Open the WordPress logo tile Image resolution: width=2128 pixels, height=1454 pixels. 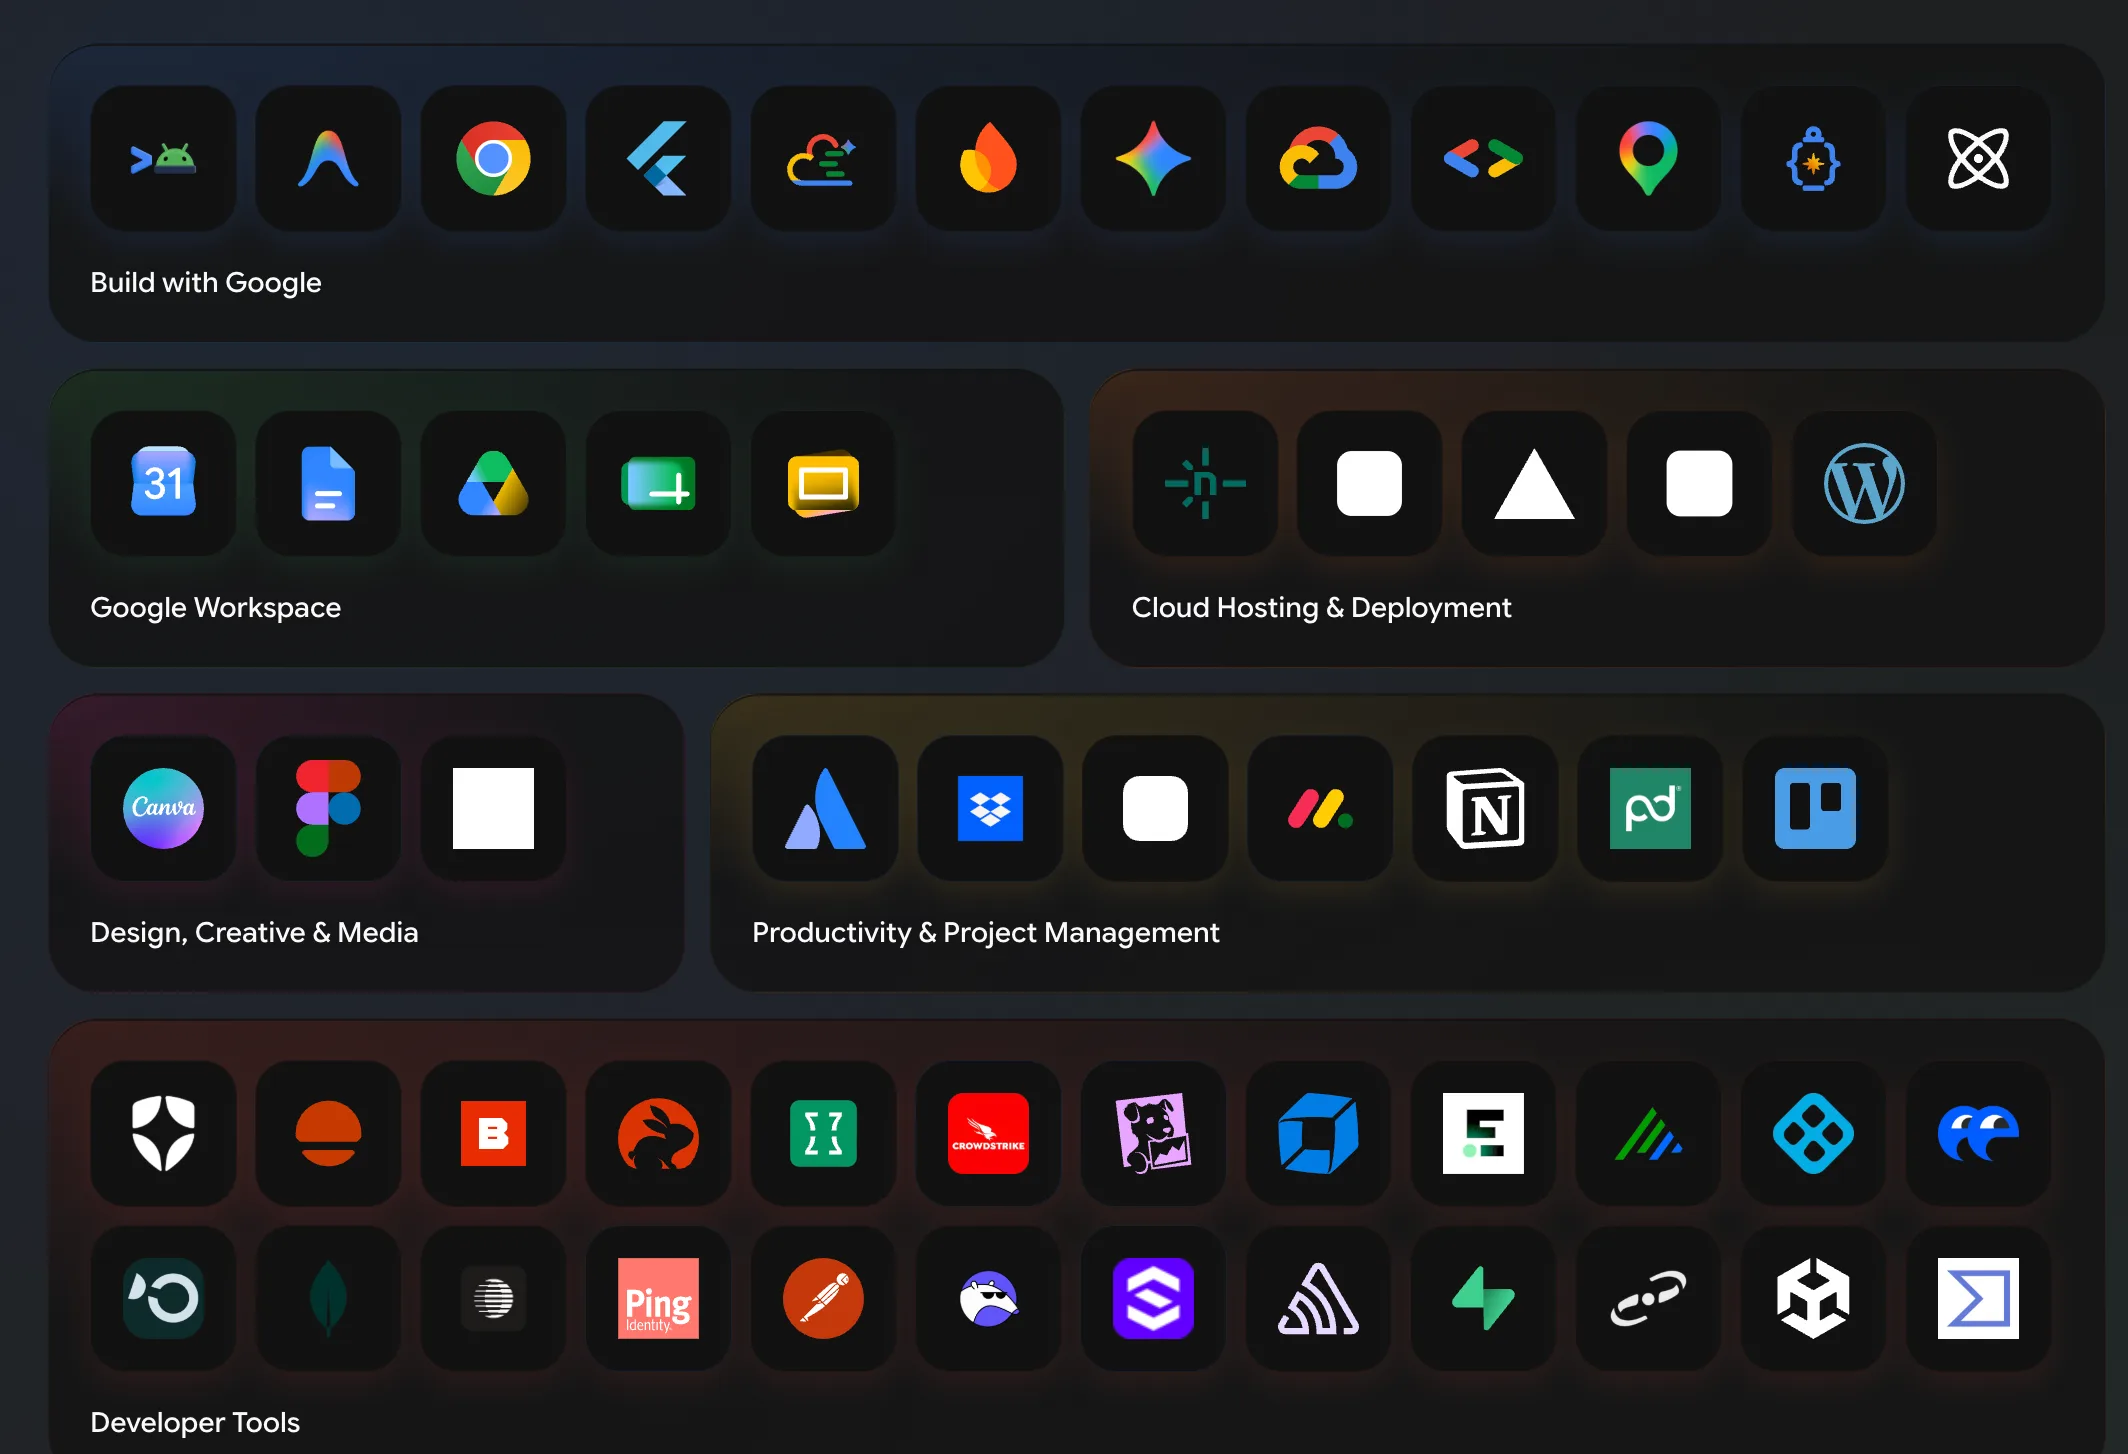click(x=1864, y=483)
